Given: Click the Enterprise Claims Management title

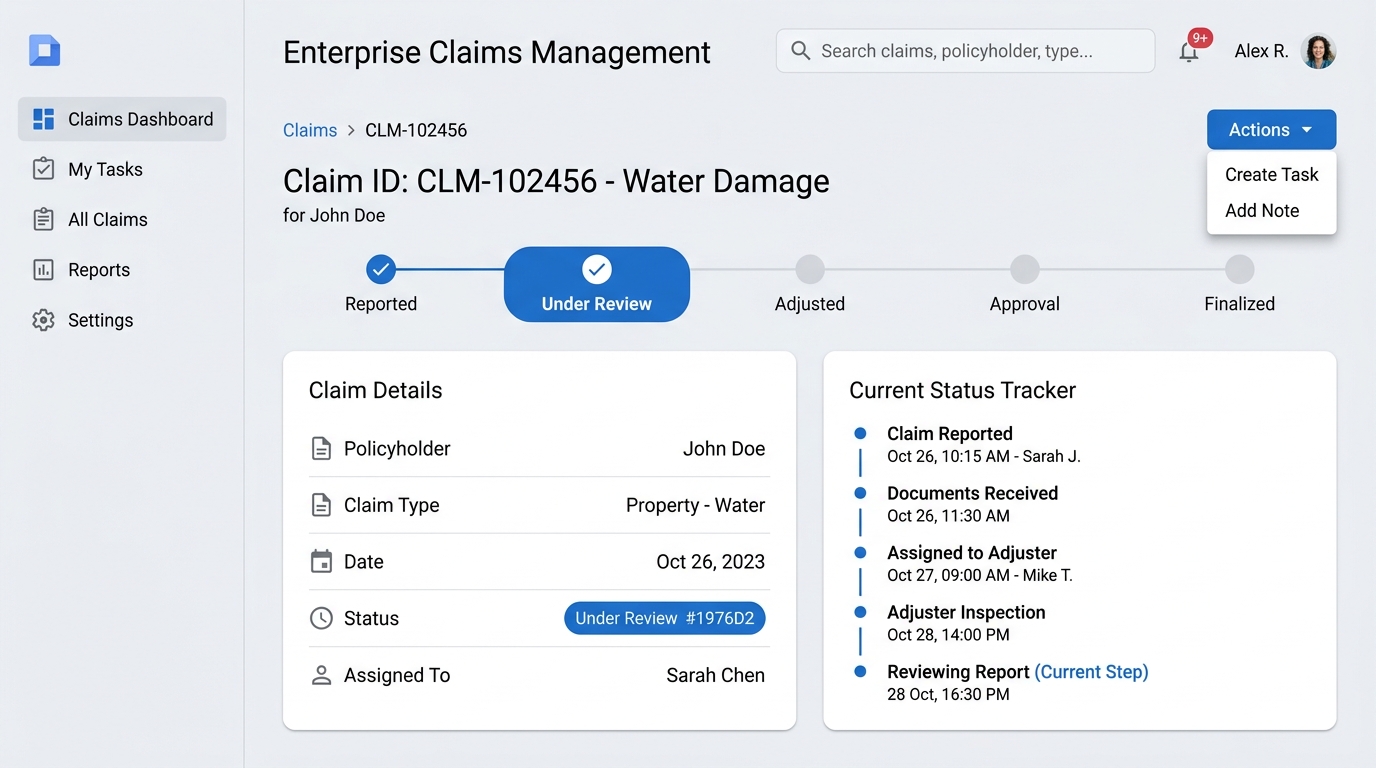Looking at the screenshot, I should 497,52.
